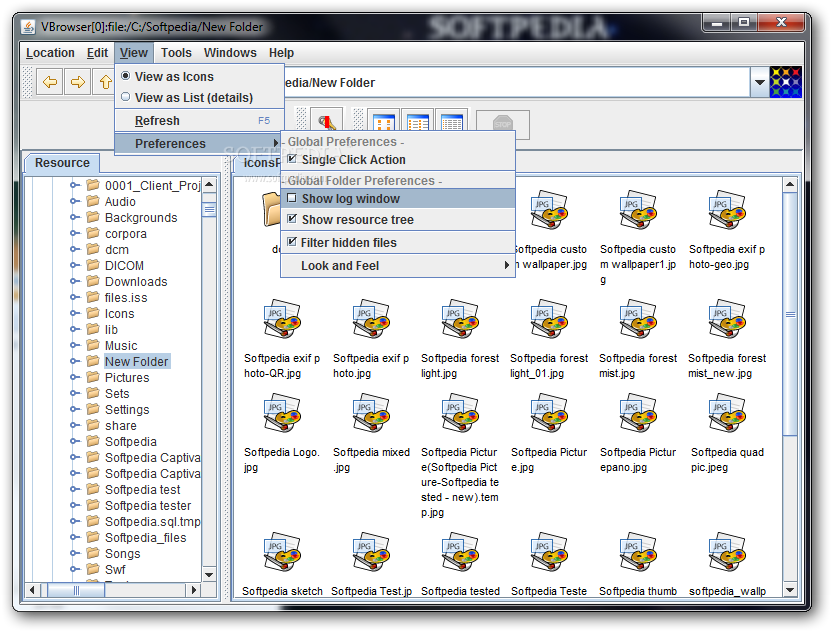Viewport: 832px width, 632px height.
Task: Toggle Filter hidden files checkbox
Action: (292, 242)
